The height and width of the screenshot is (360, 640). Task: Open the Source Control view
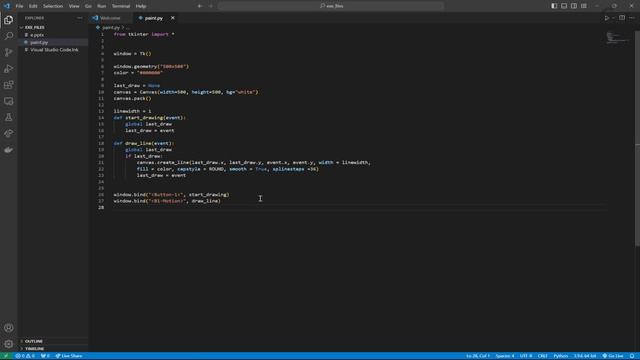tap(9, 52)
